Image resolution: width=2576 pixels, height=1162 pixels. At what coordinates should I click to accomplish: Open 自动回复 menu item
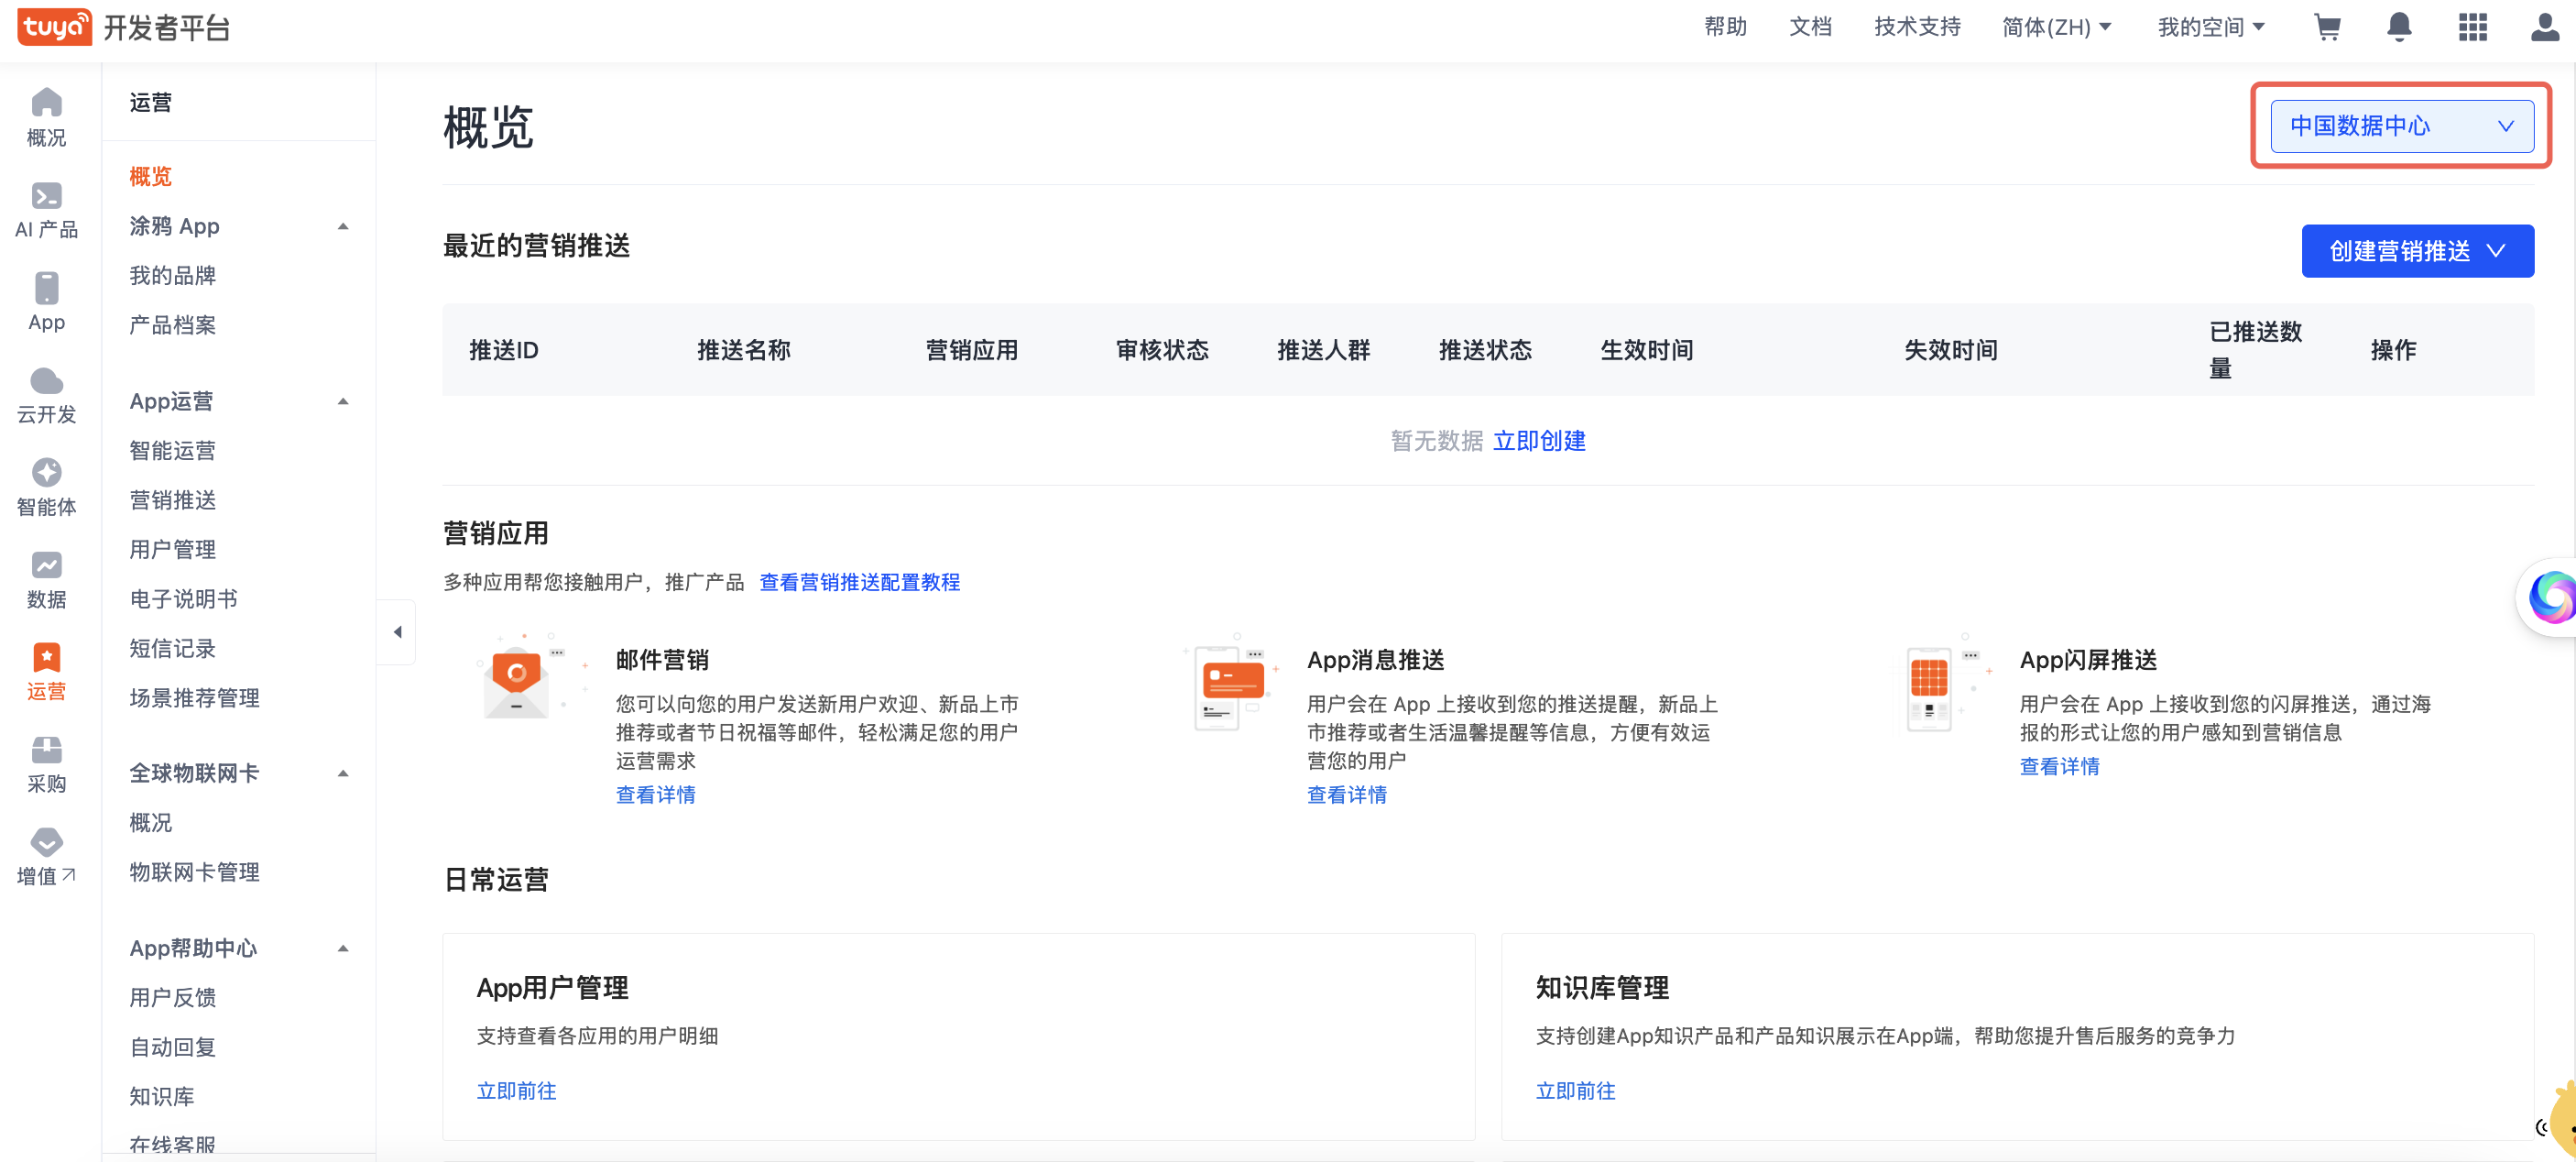[172, 1047]
